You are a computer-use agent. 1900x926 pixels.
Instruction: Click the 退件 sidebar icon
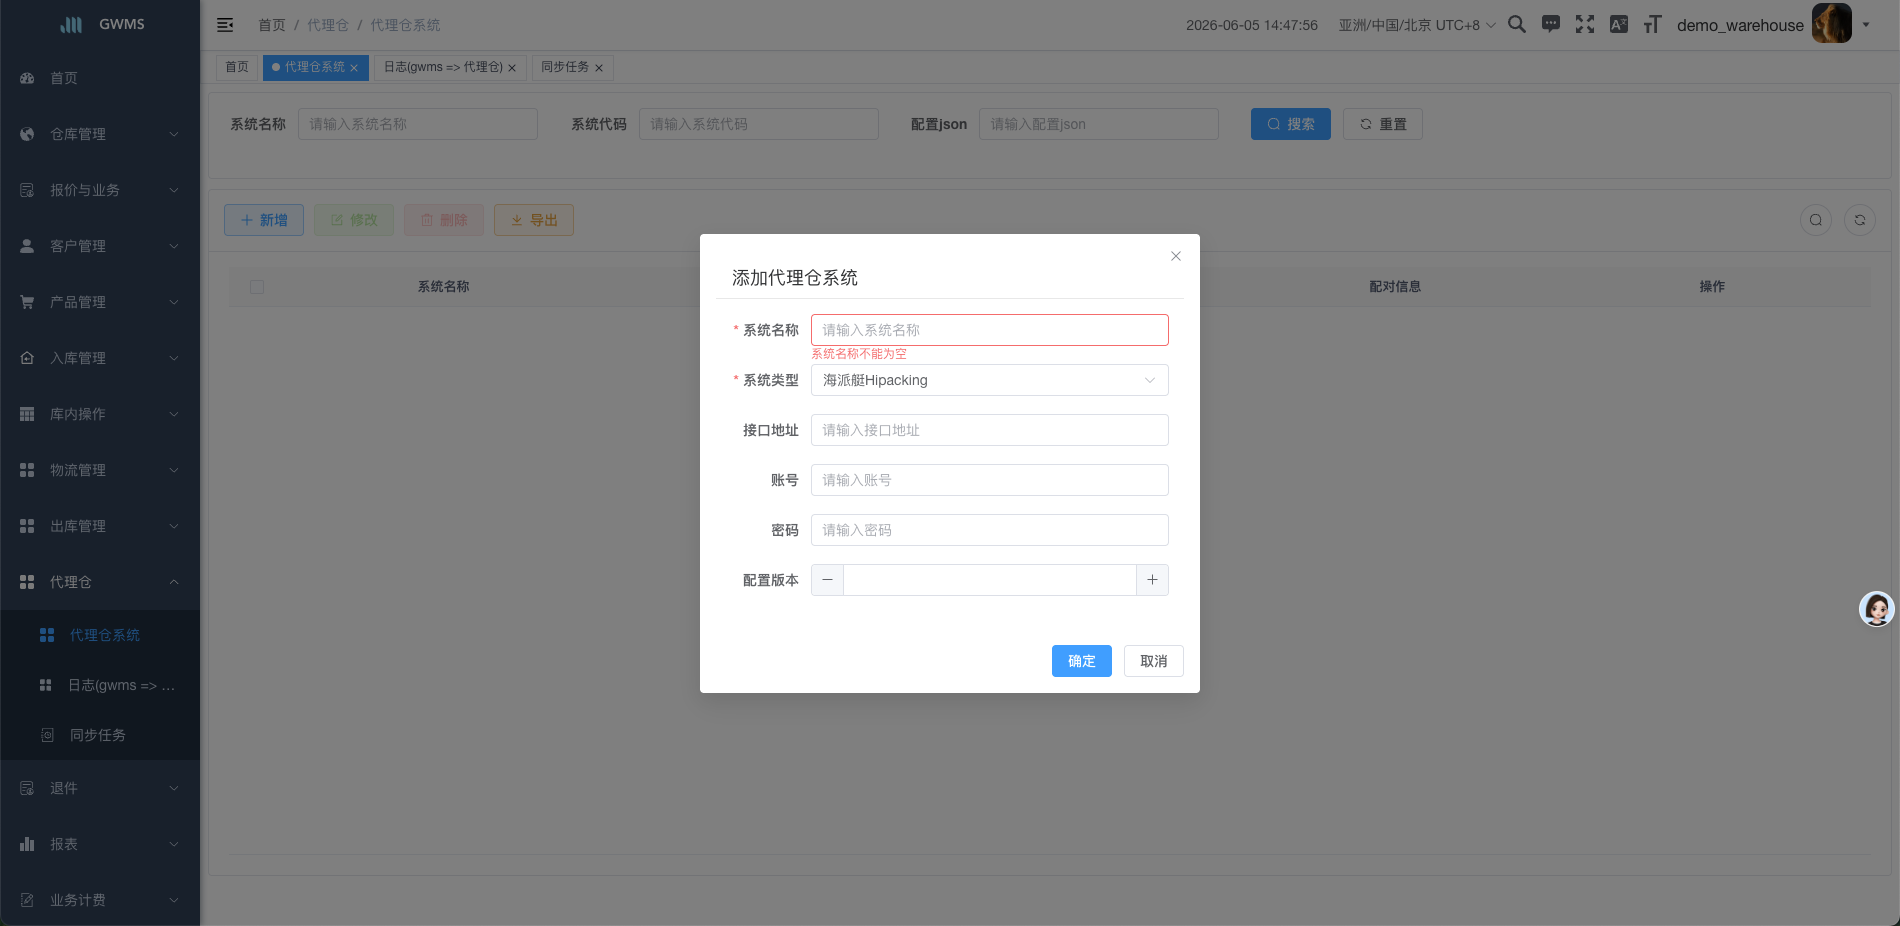[x=27, y=788]
